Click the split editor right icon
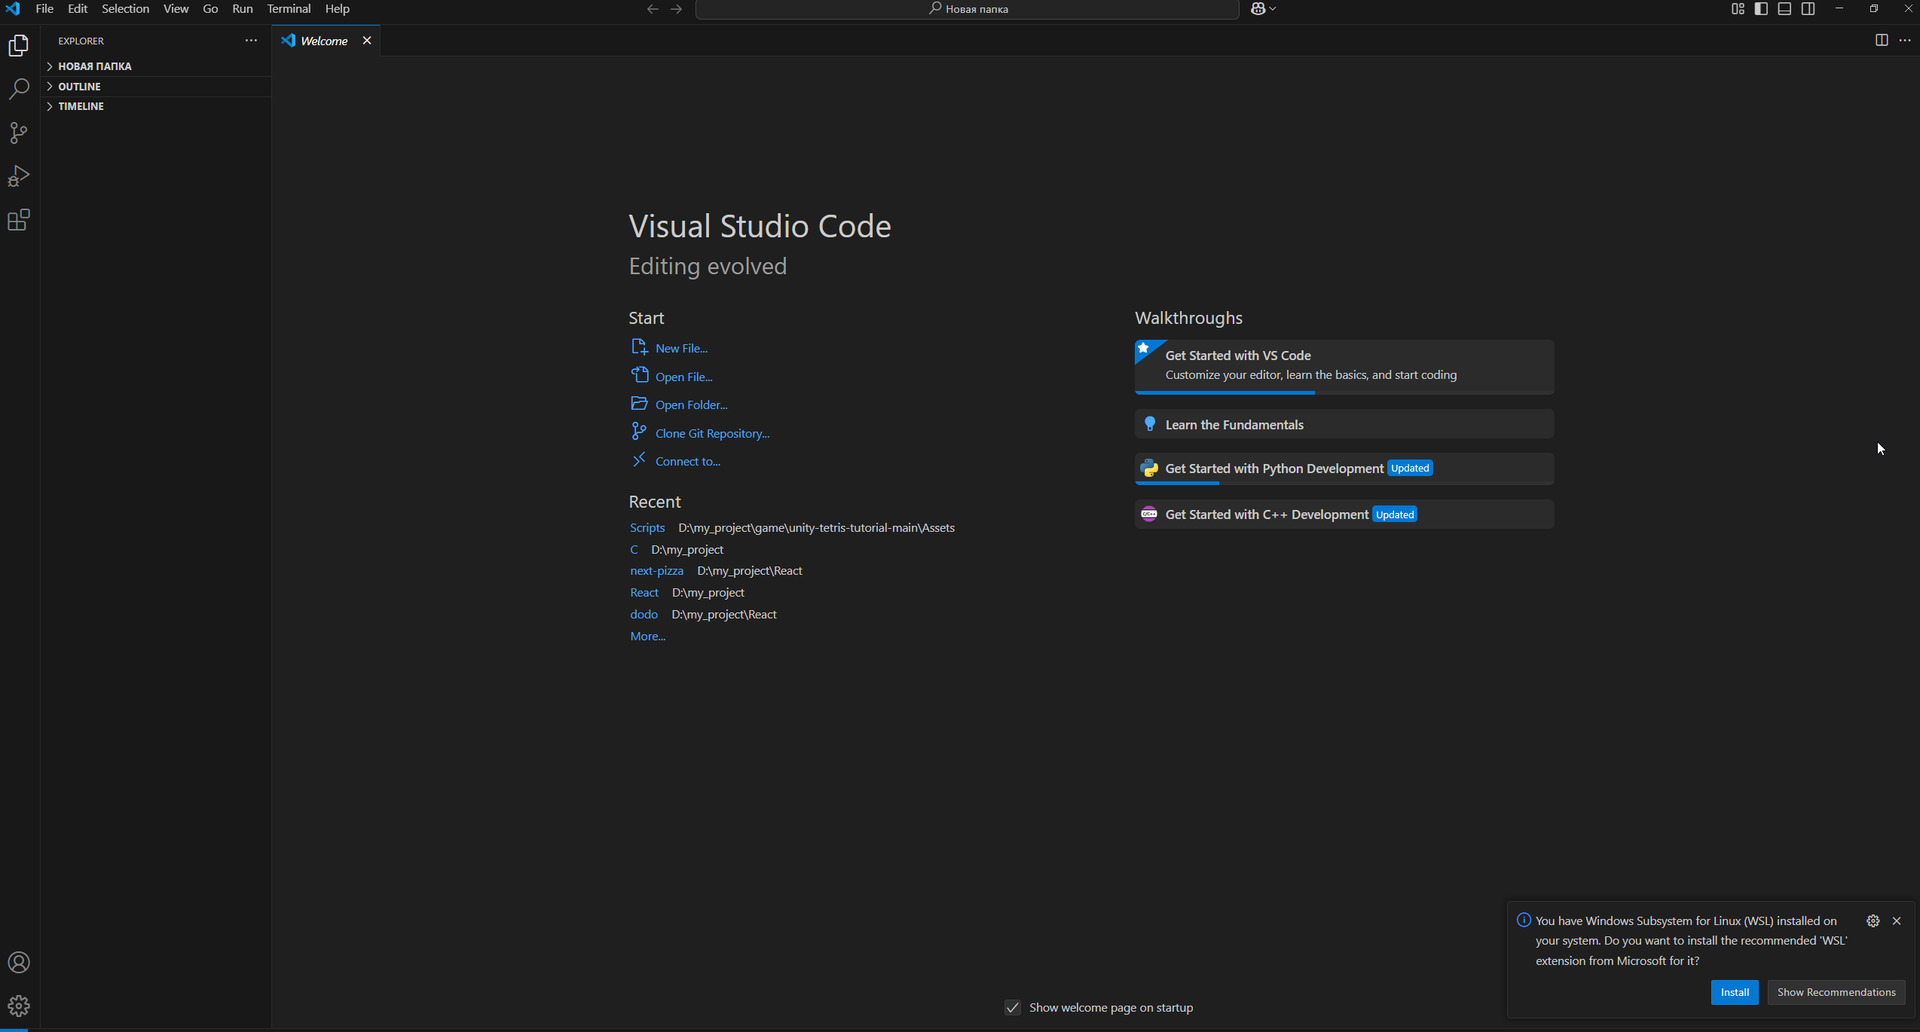 pyautogui.click(x=1881, y=40)
